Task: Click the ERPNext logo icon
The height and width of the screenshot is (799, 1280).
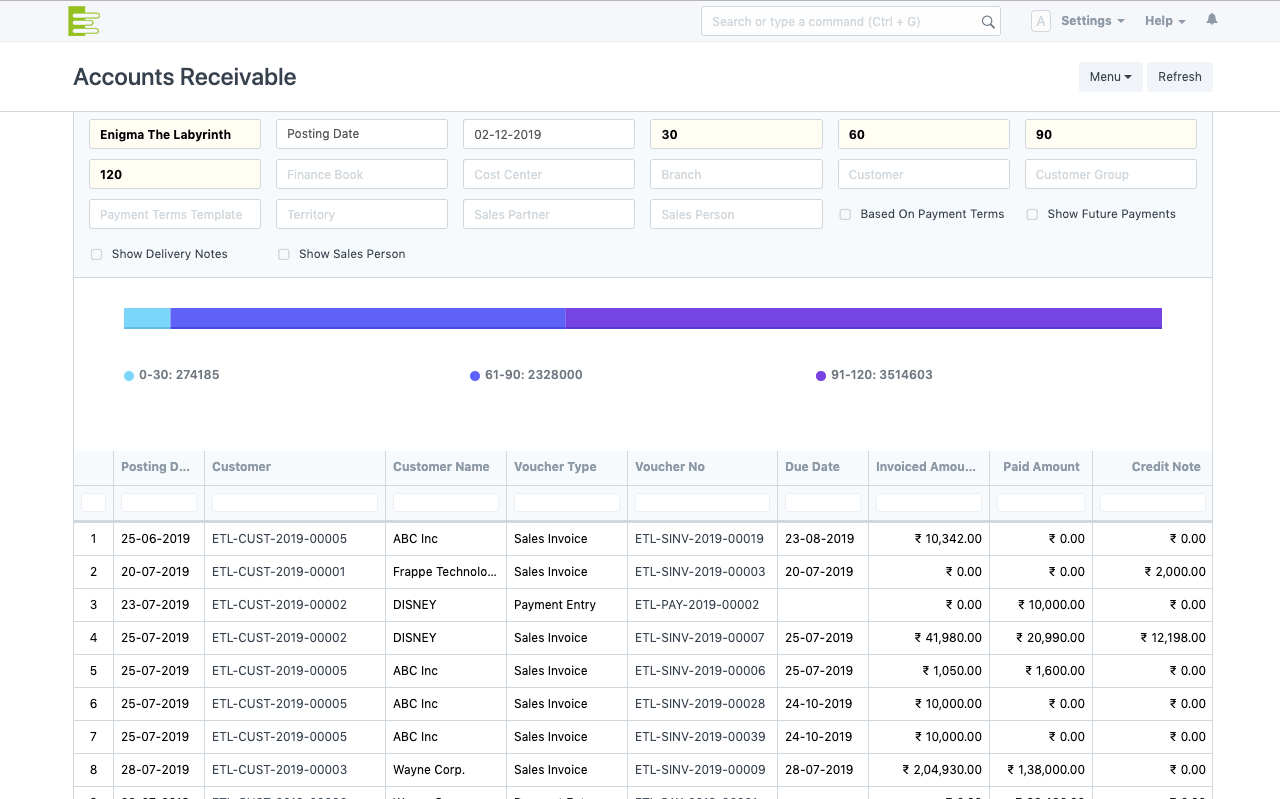Action: [x=84, y=21]
